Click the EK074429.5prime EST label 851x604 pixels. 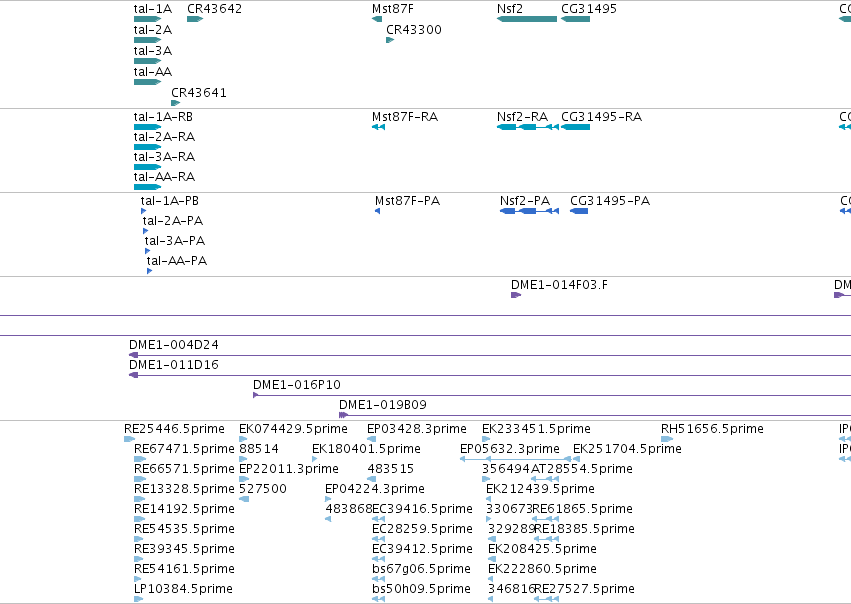294,429
